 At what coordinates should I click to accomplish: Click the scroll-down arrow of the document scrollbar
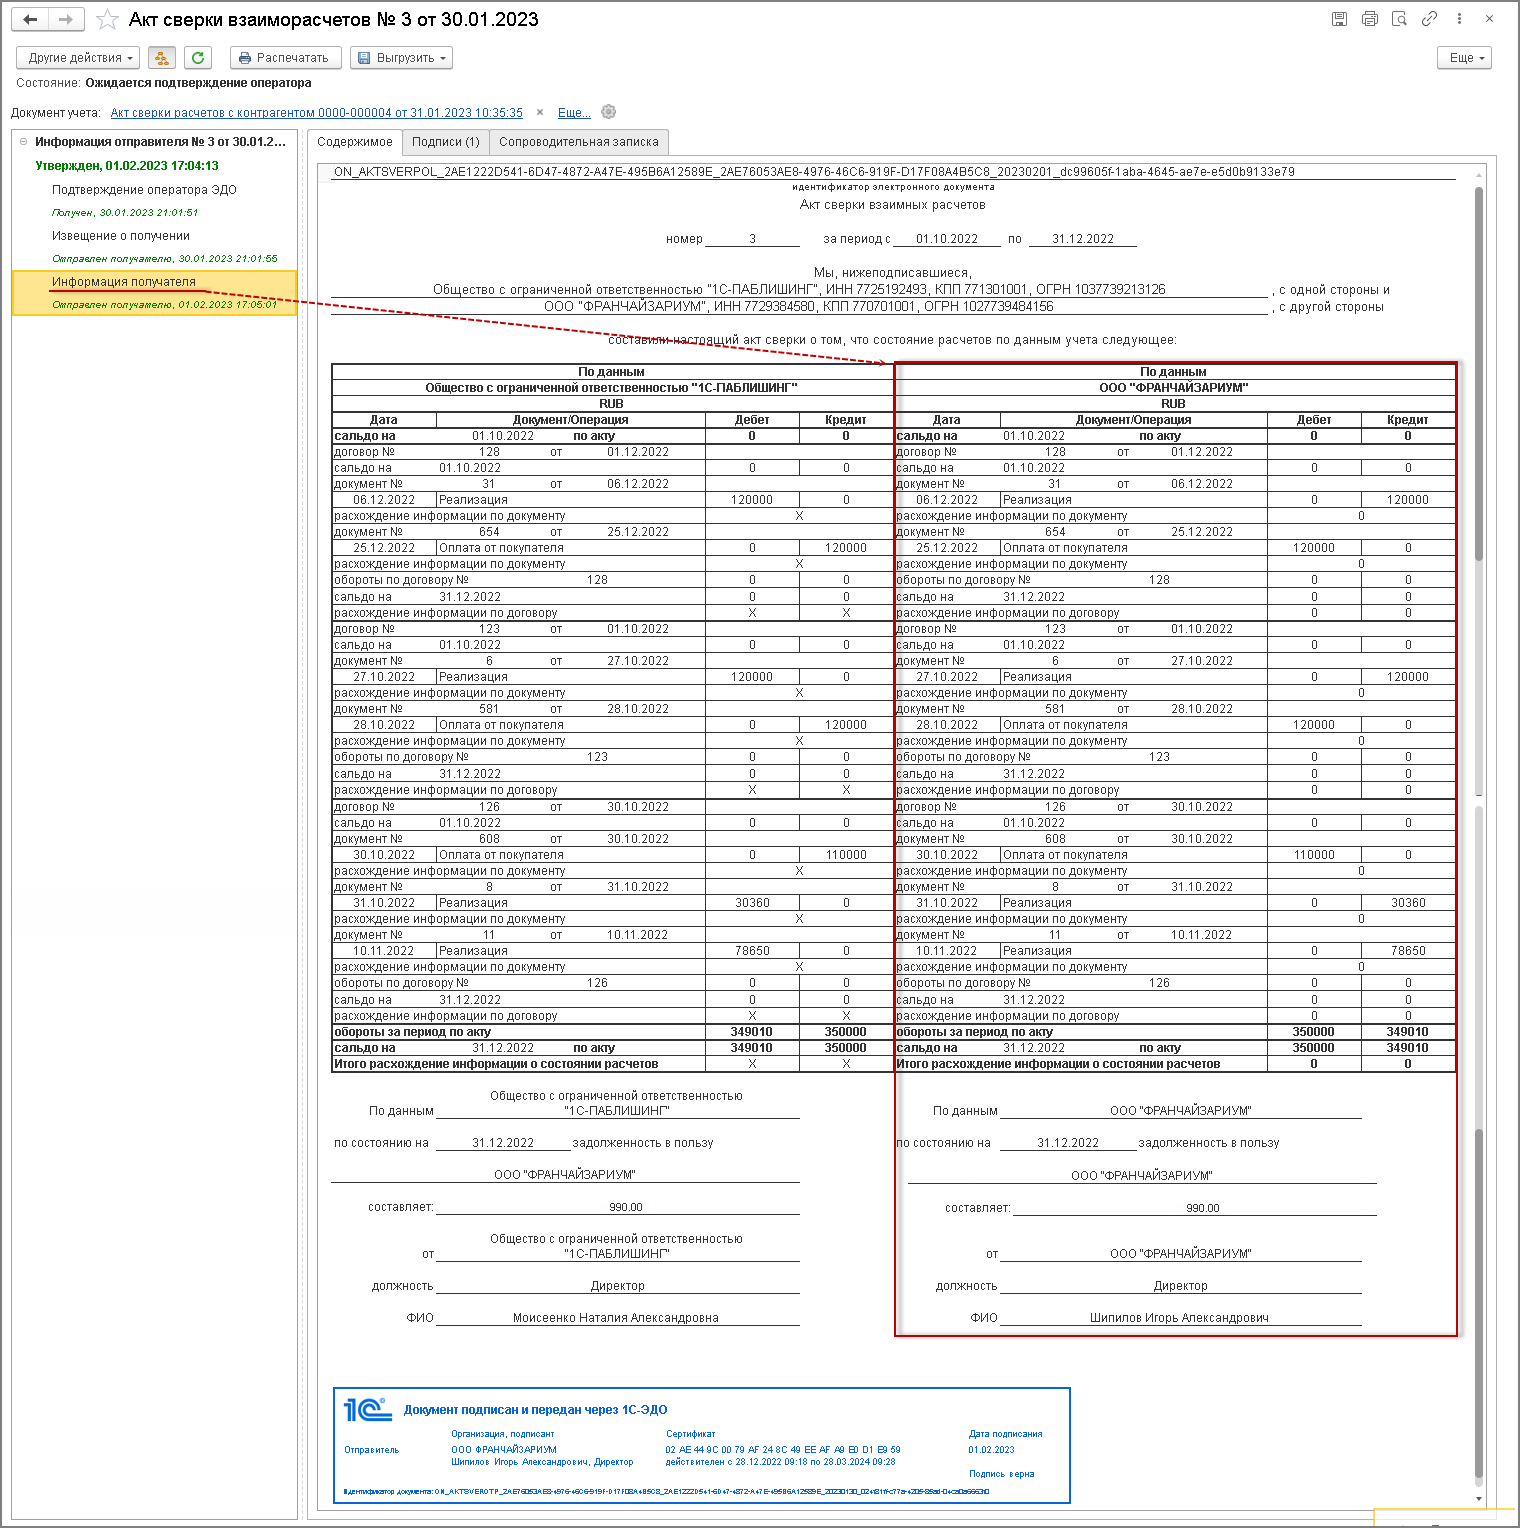click(1479, 1499)
